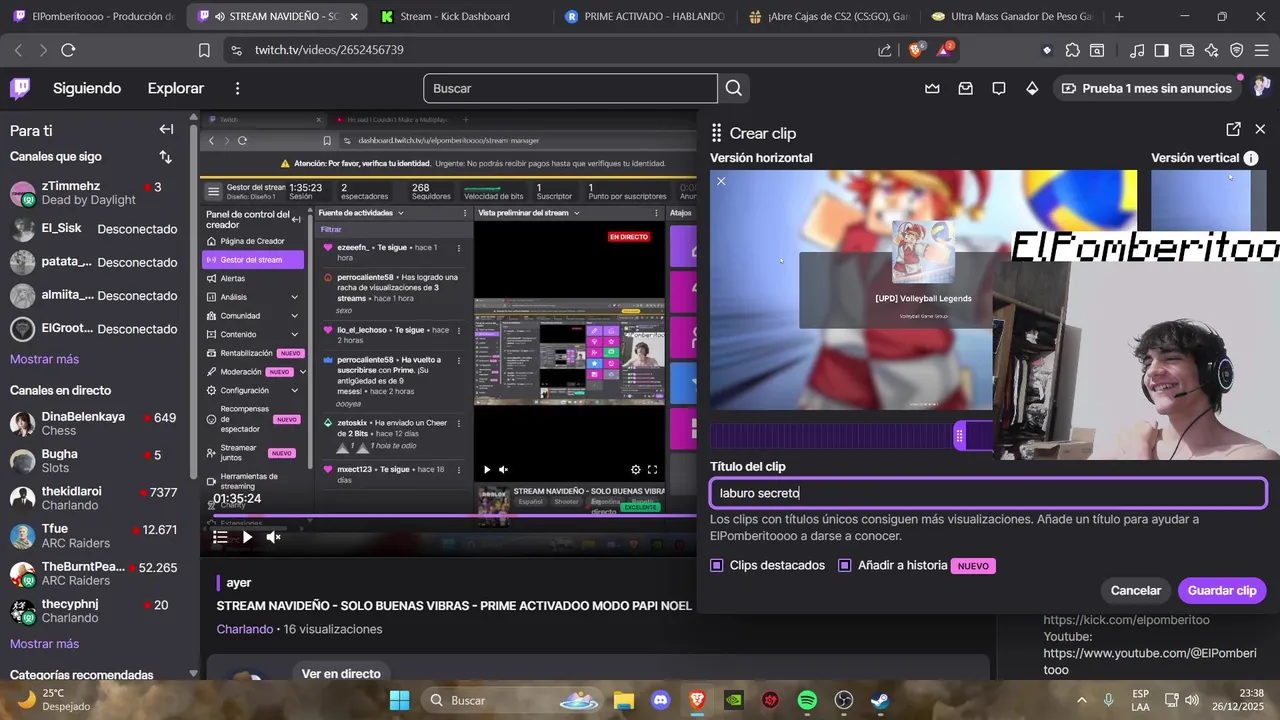The width and height of the screenshot is (1280, 720).
Task: Open the Brave media music note control
Action: [x=1137, y=50]
